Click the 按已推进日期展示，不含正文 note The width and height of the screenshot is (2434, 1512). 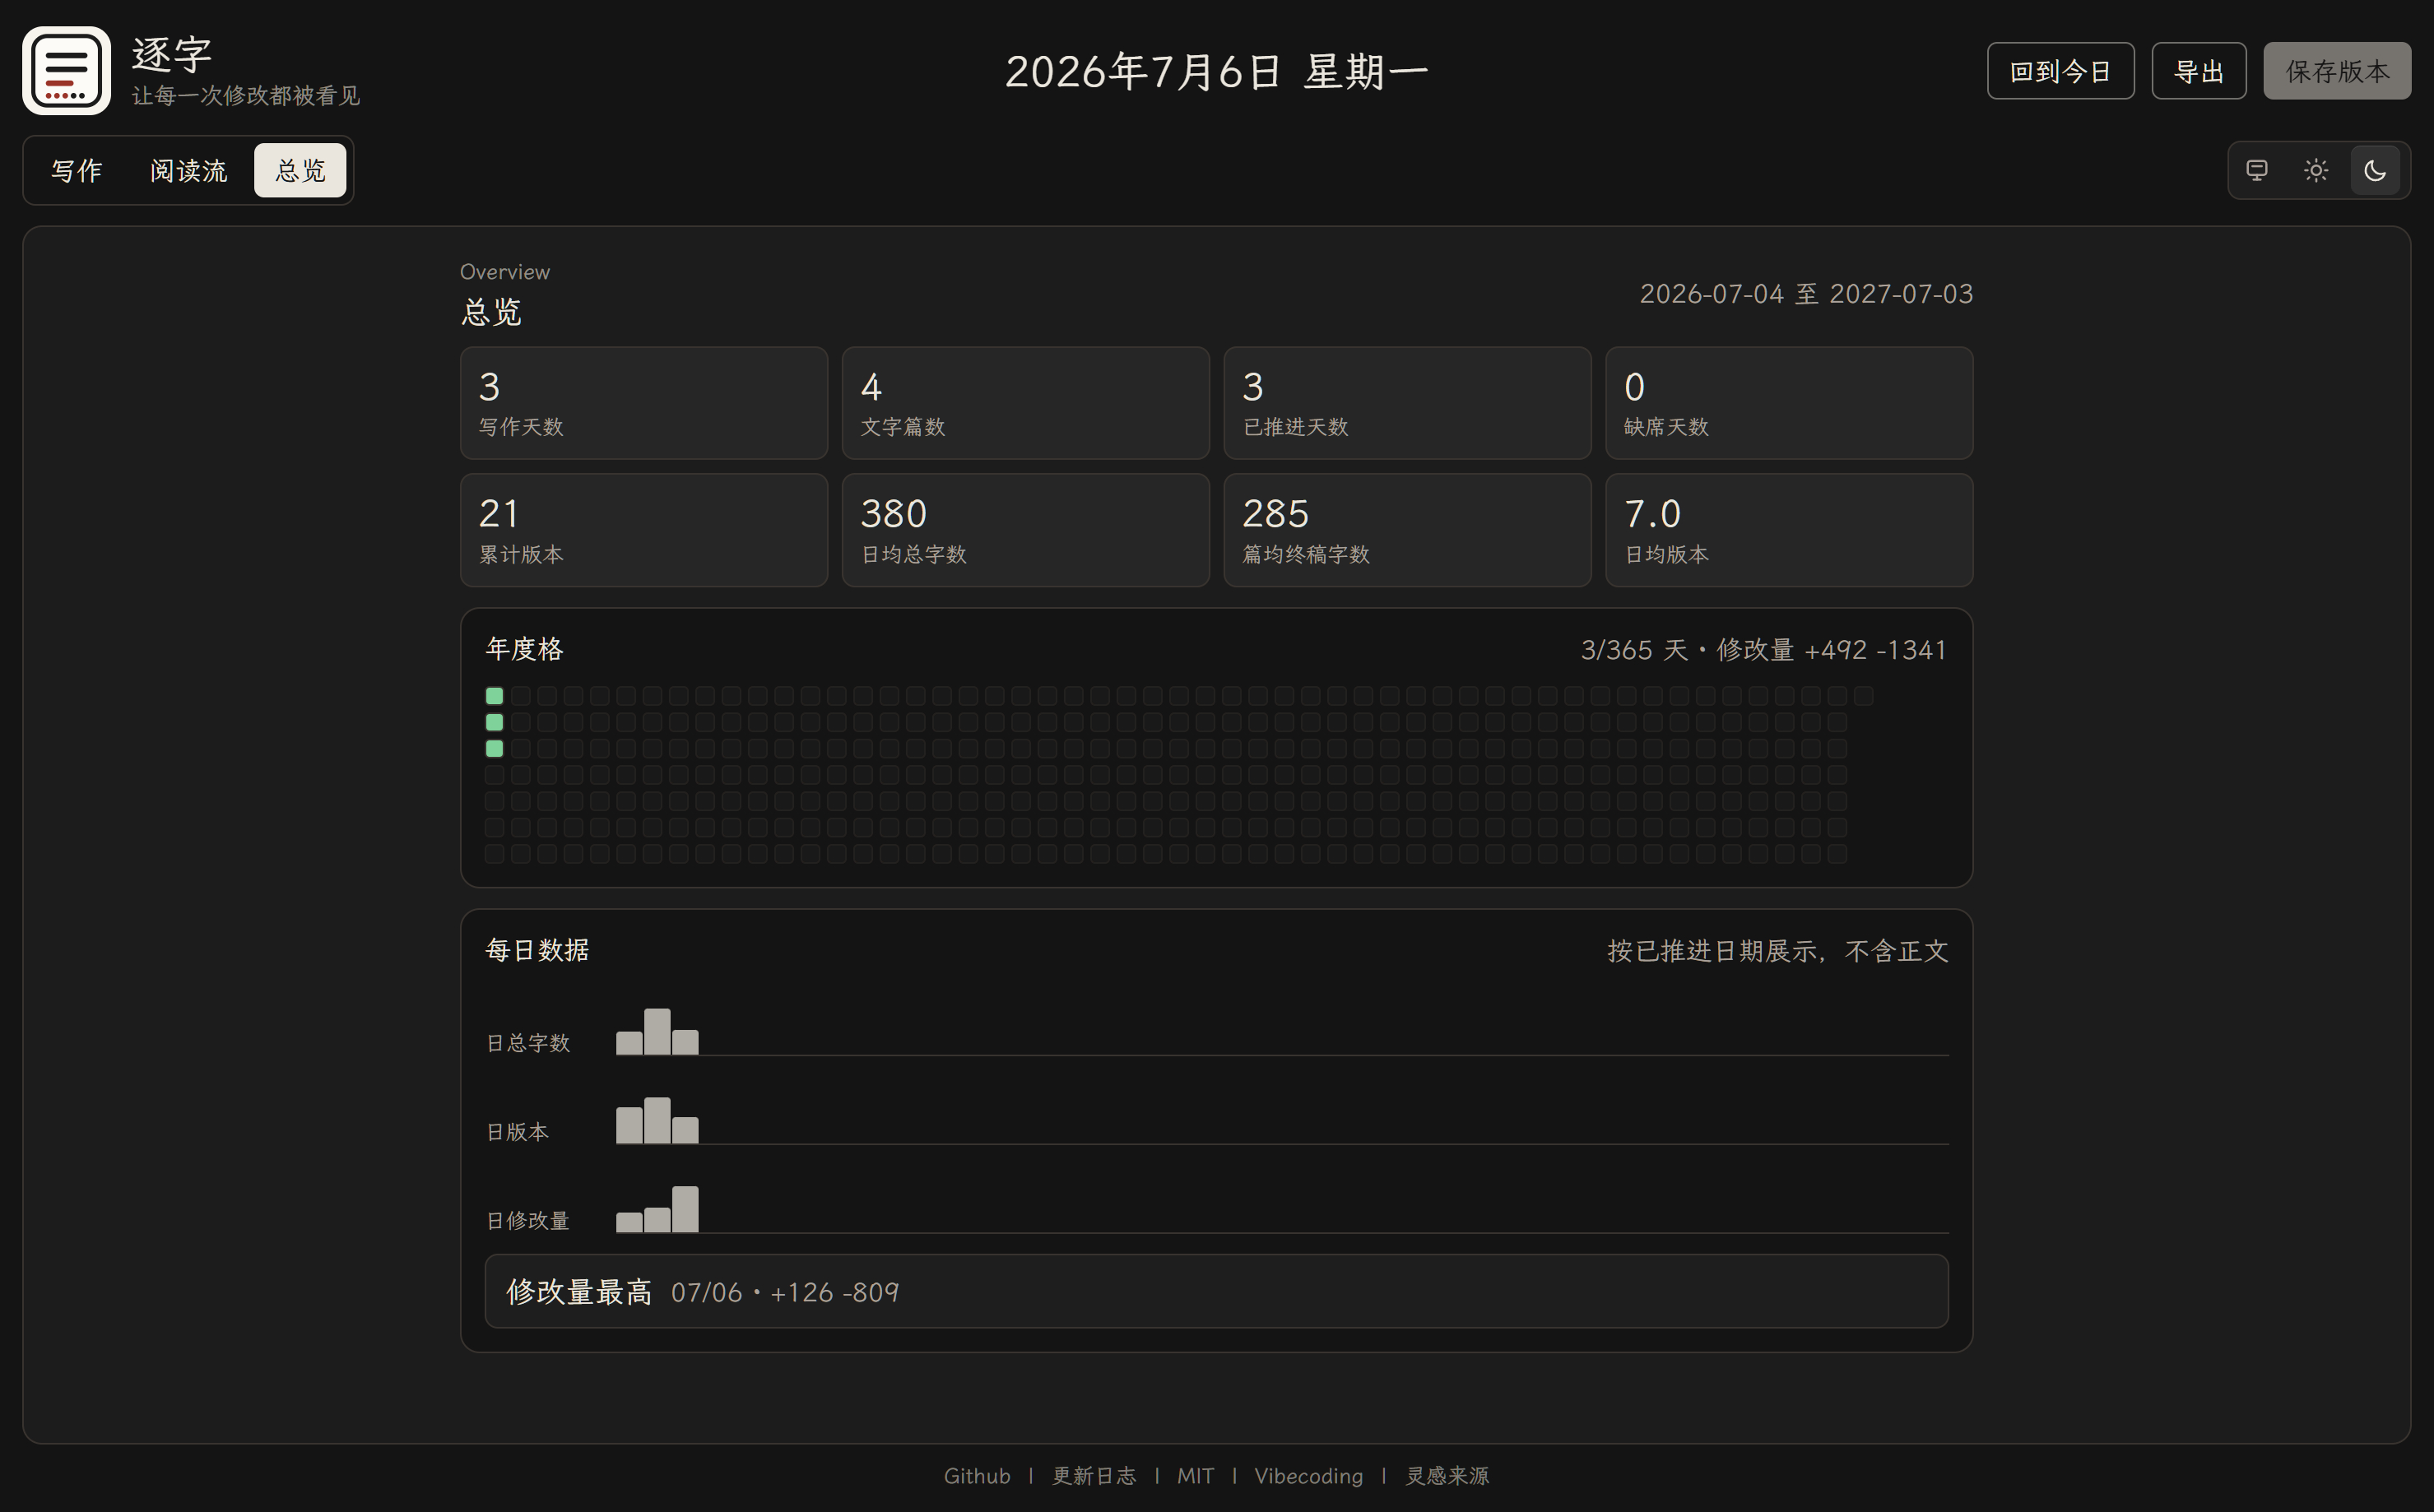tap(1778, 951)
